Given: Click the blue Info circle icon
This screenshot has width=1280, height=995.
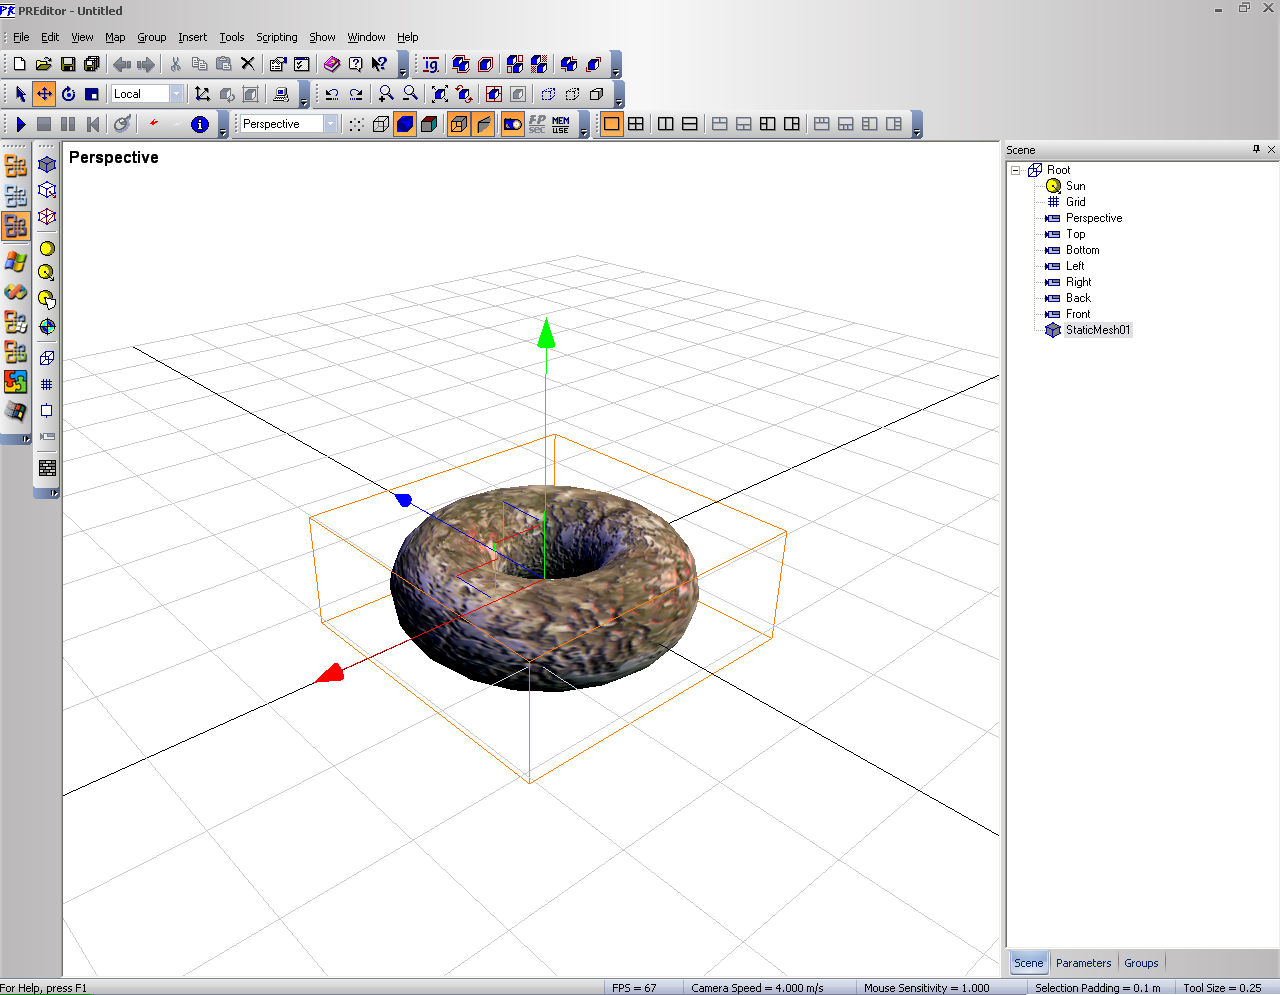Looking at the screenshot, I should (200, 124).
